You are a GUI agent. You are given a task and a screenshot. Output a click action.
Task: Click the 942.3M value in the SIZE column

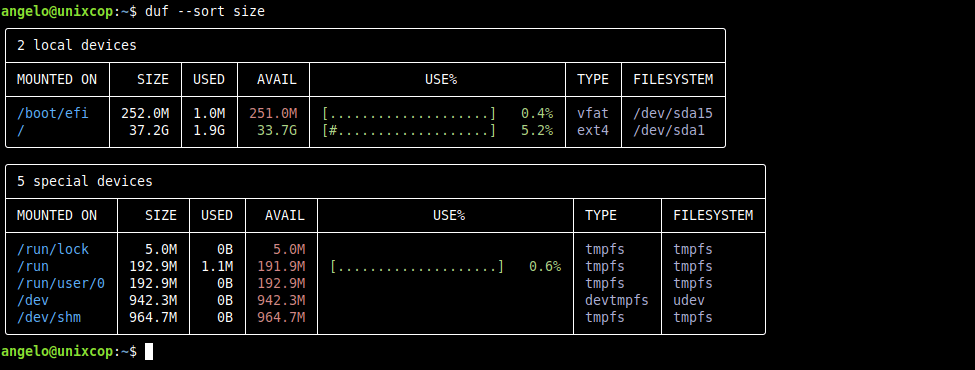tap(153, 300)
